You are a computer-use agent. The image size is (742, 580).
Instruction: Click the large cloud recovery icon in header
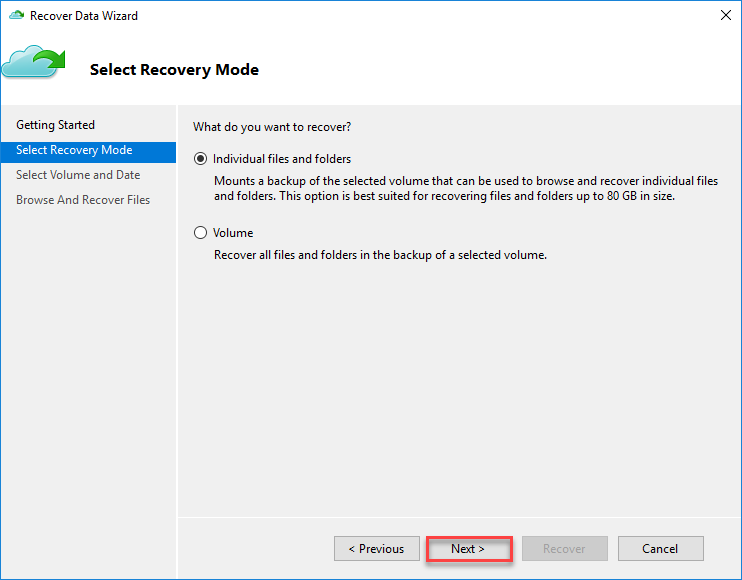tap(33, 63)
